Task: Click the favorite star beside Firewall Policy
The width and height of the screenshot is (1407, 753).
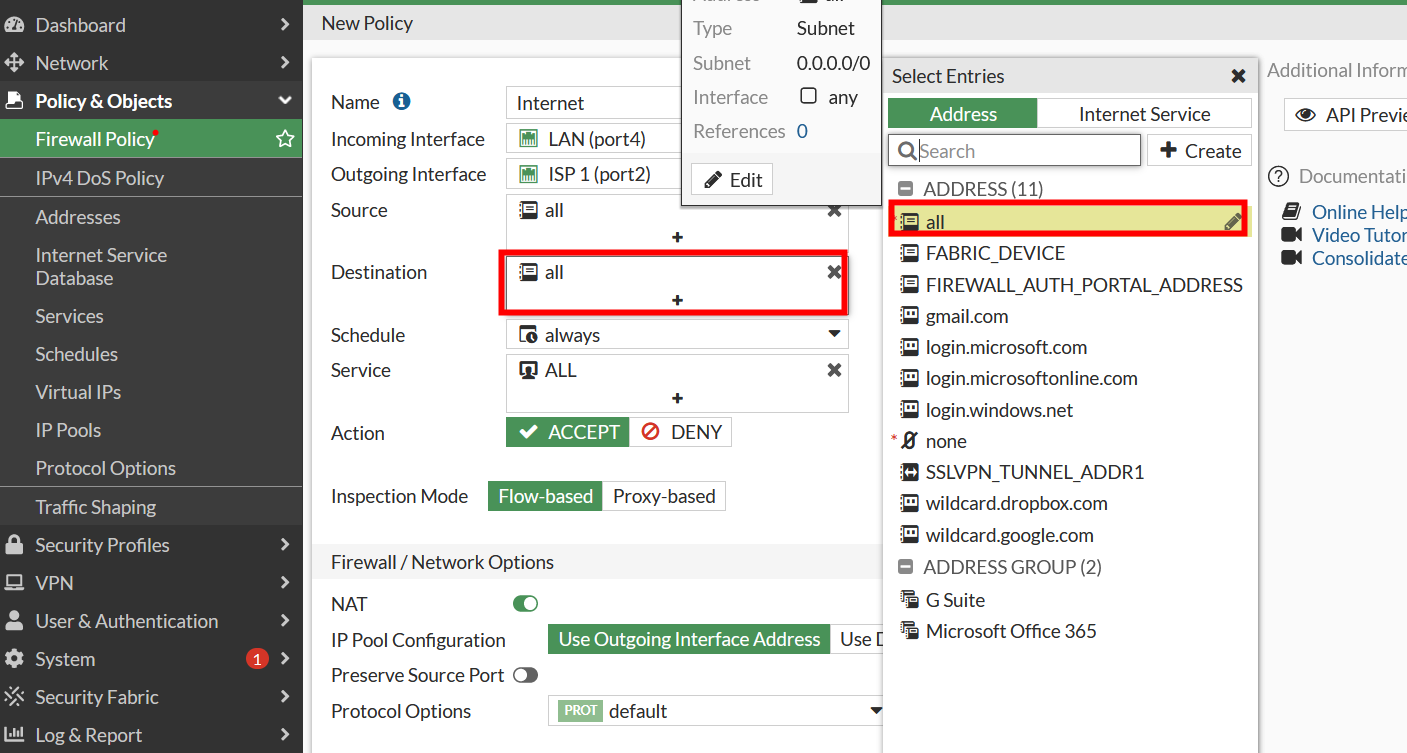Action: tap(285, 139)
